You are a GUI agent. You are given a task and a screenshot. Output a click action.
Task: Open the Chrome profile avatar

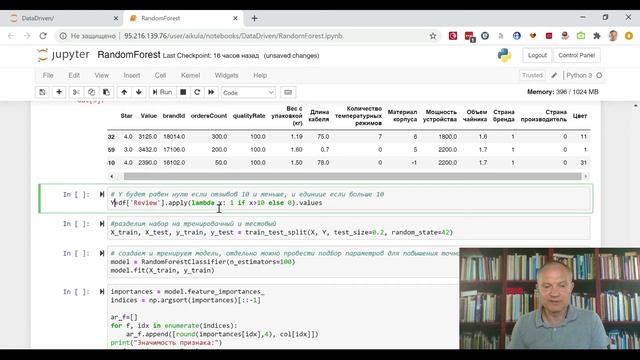point(613,36)
